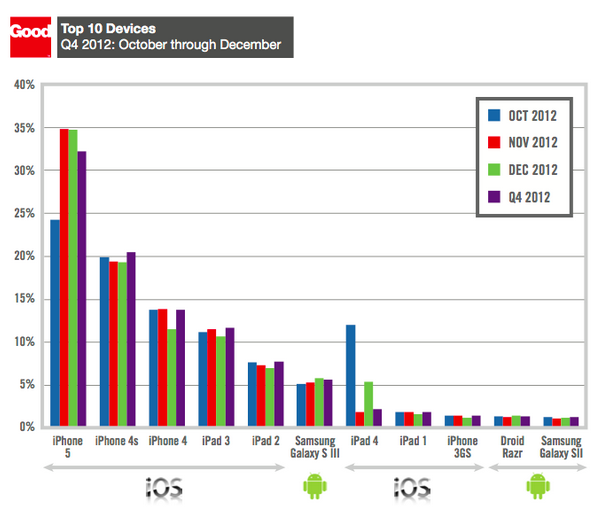The height and width of the screenshot is (507, 597).
Task: Click the 'iPhone 3GS' axis label
Action: (x=463, y=447)
